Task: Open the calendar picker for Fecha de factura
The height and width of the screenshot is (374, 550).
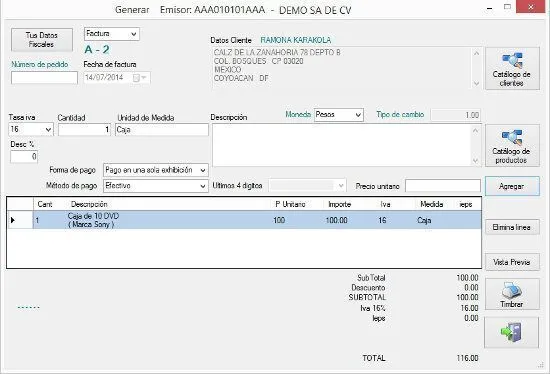Action: [x=140, y=78]
